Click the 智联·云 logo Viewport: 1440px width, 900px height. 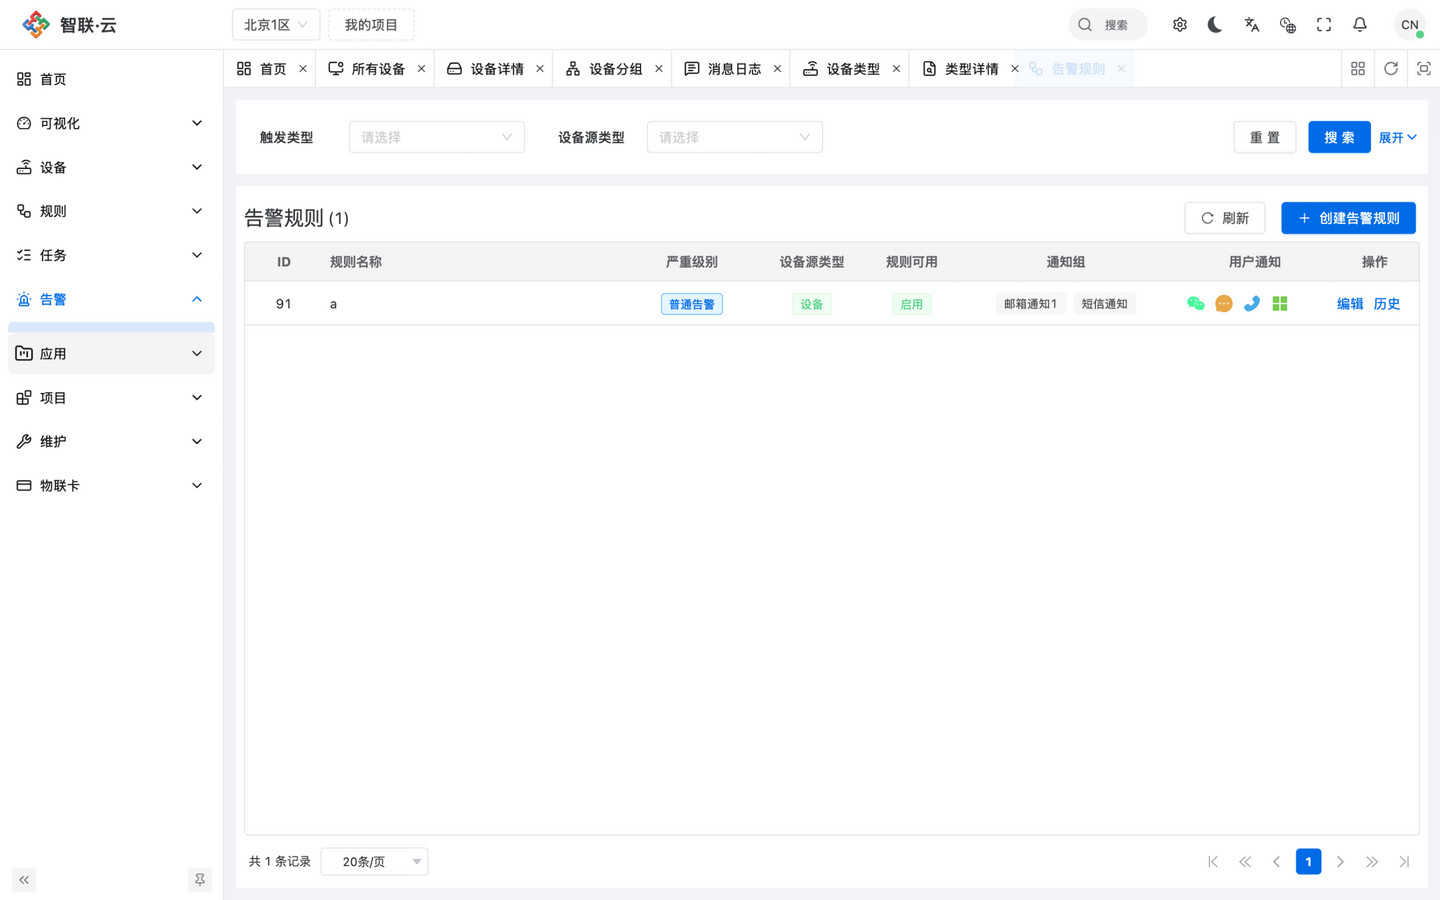point(69,25)
